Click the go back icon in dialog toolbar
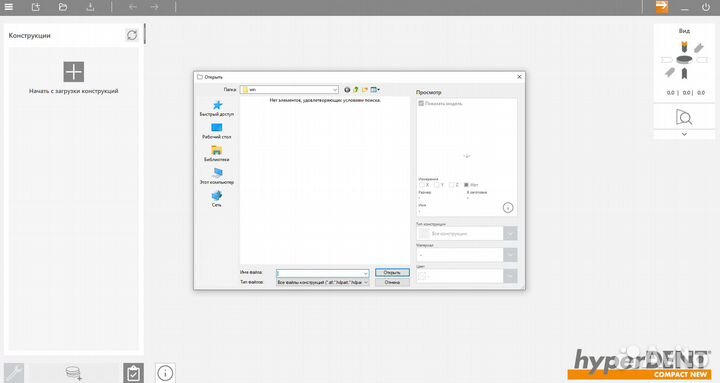The height and width of the screenshot is (383, 720). point(347,90)
